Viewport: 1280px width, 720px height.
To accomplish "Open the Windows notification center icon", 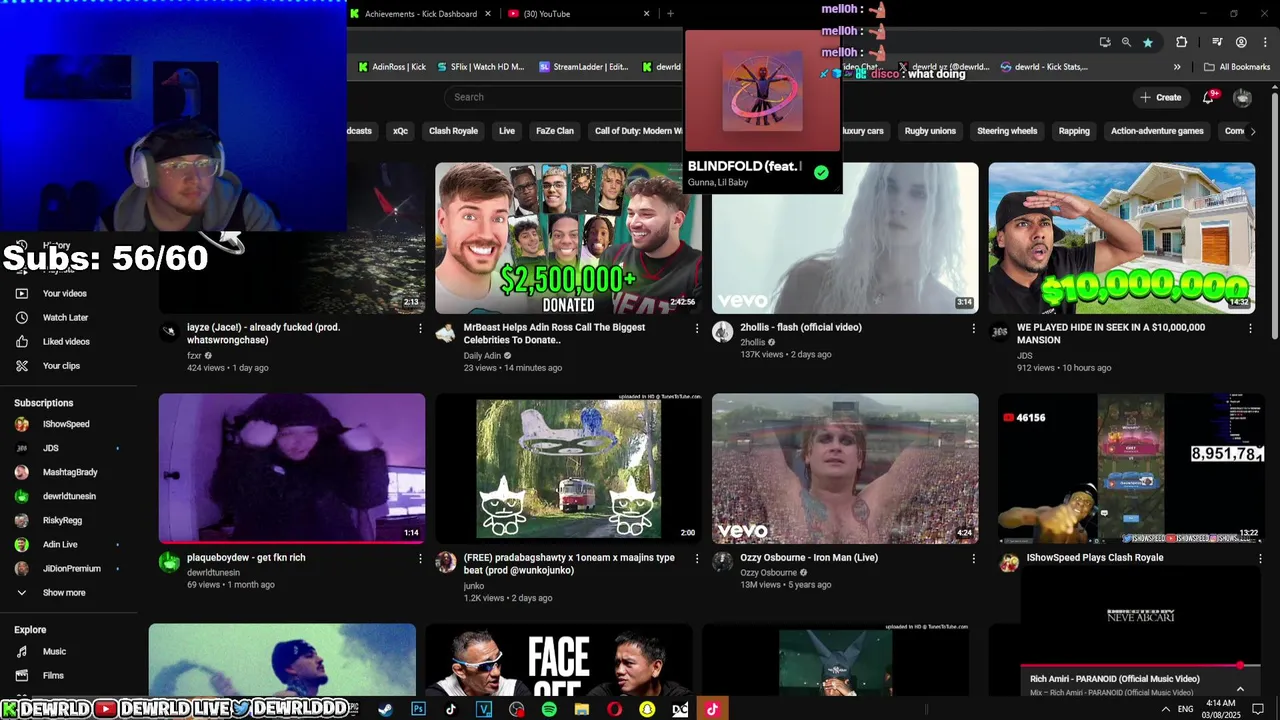I will (x=1258, y=709).
